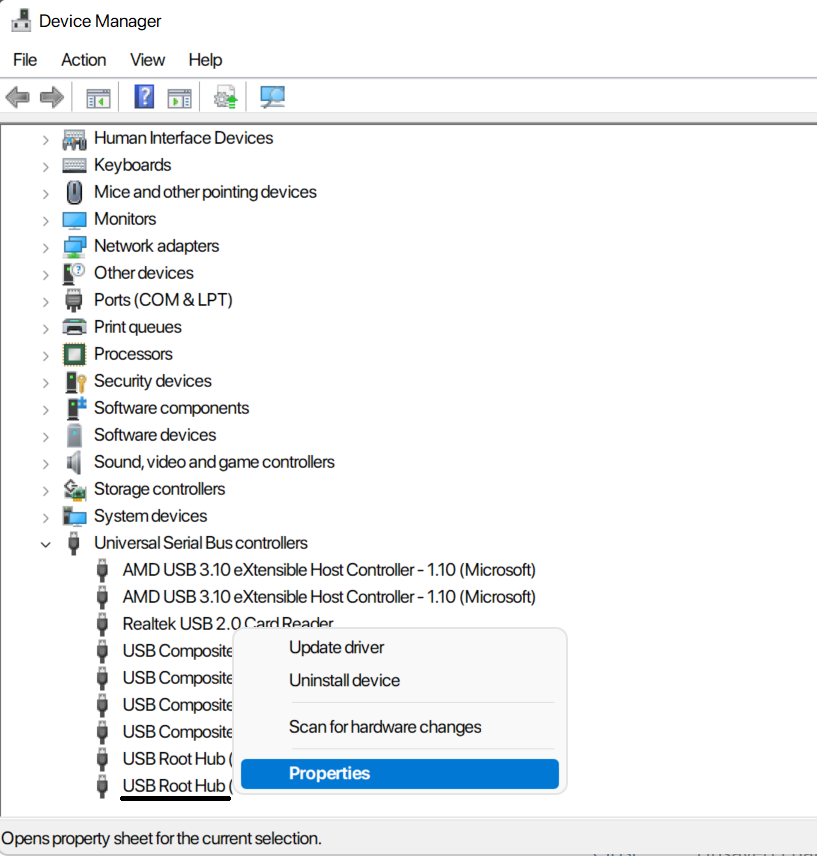Click the Print queues printer icon
Viewport: 817px width, 856px height.
point(74,327)
